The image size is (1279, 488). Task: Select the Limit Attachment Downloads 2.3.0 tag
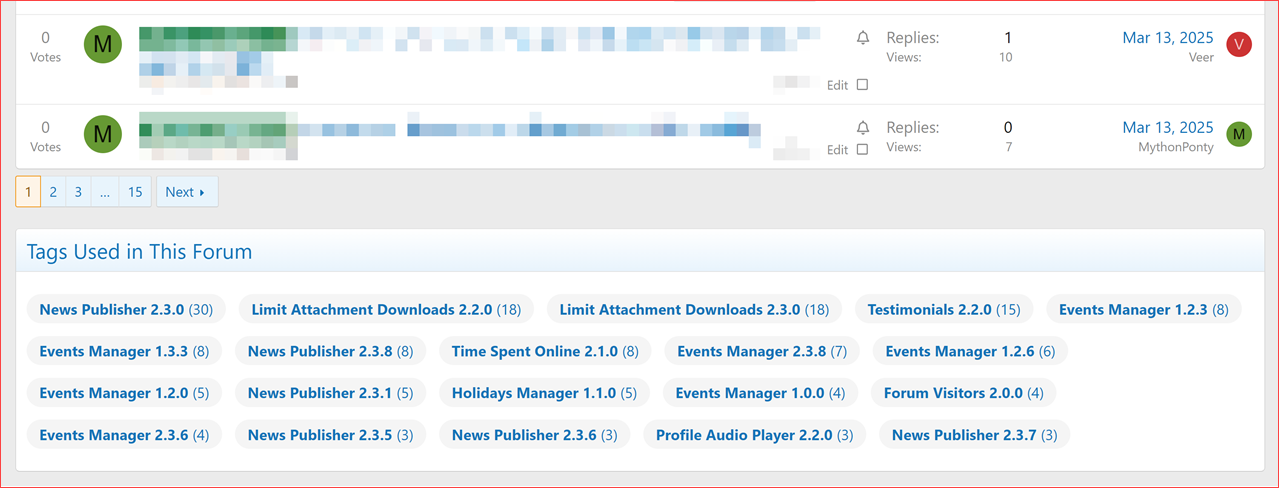(x=695, y=309)
